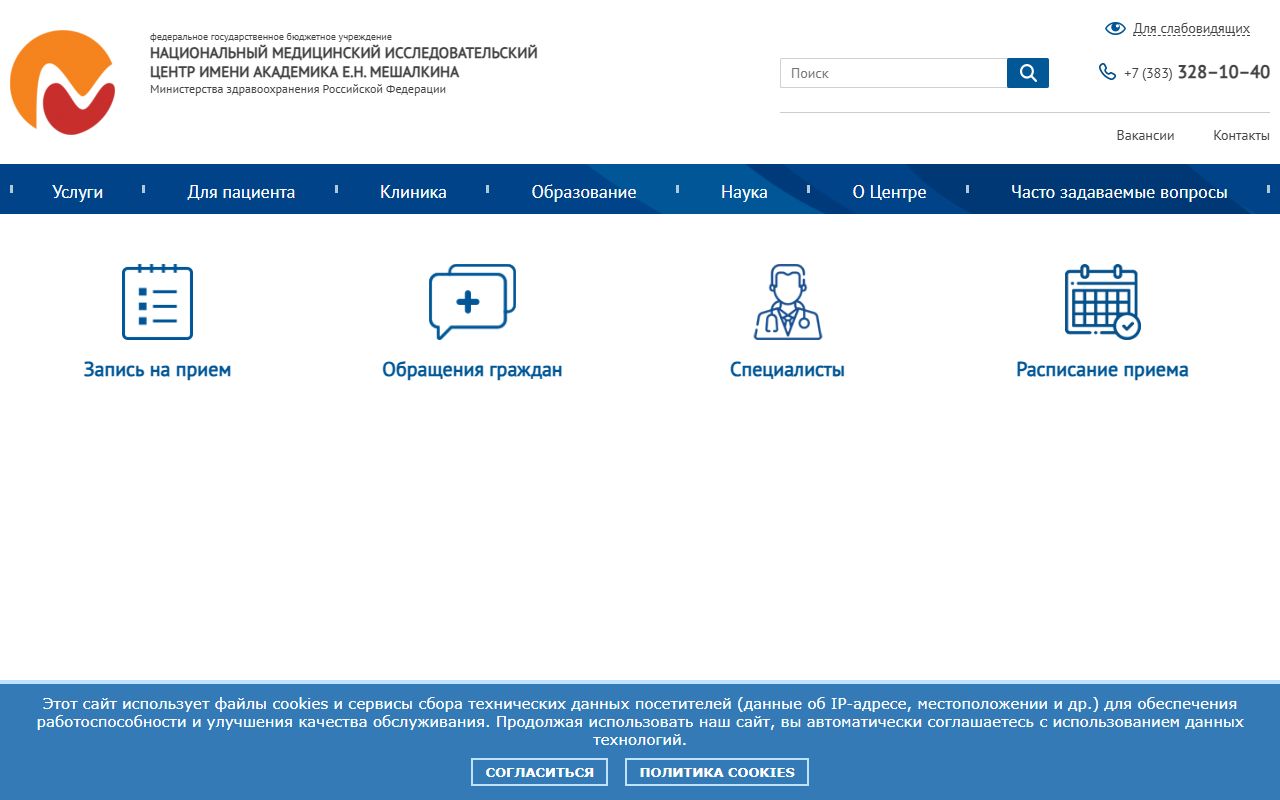Open the О Центре menu item

(889, 192)
